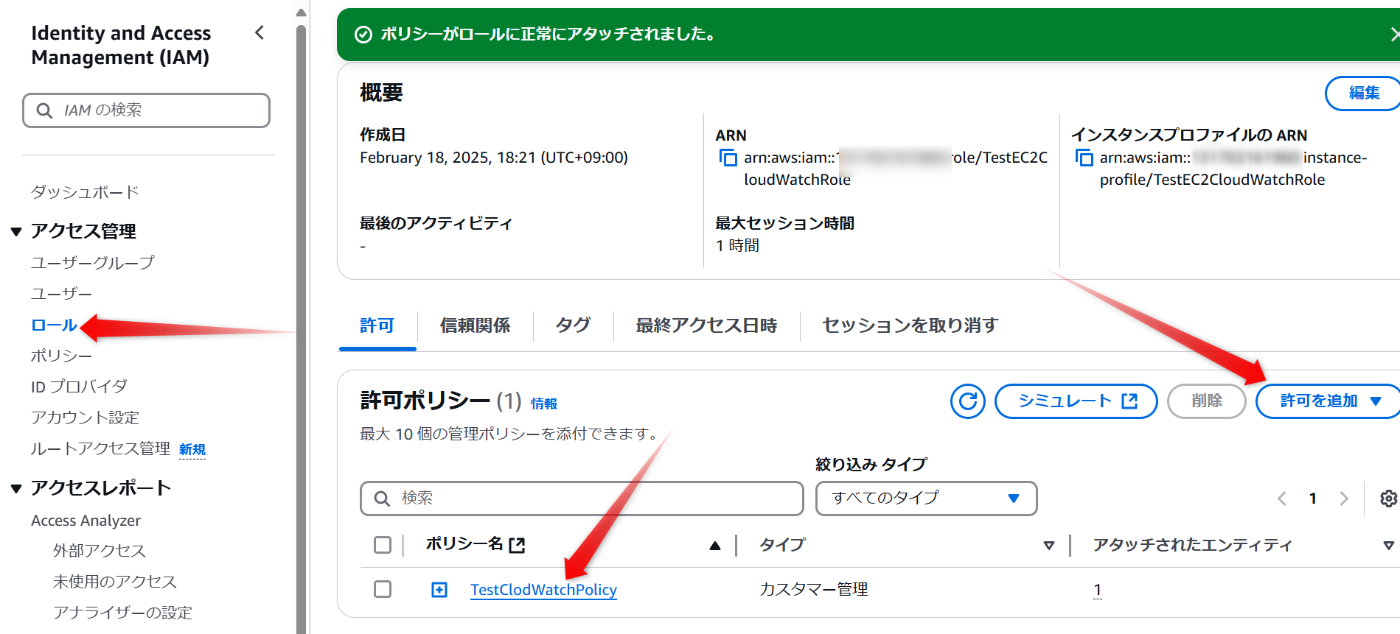Open アナライザーの設定 in the sidebar
1400x634 pixels.
[123, 612]
